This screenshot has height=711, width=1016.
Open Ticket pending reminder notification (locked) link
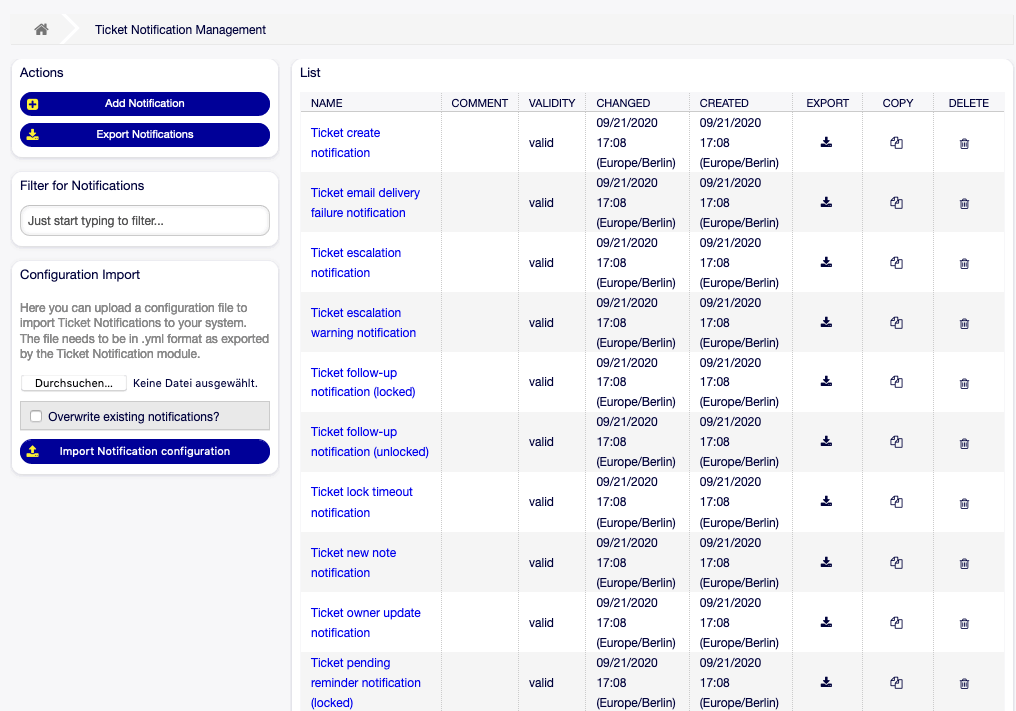(365, 683)
